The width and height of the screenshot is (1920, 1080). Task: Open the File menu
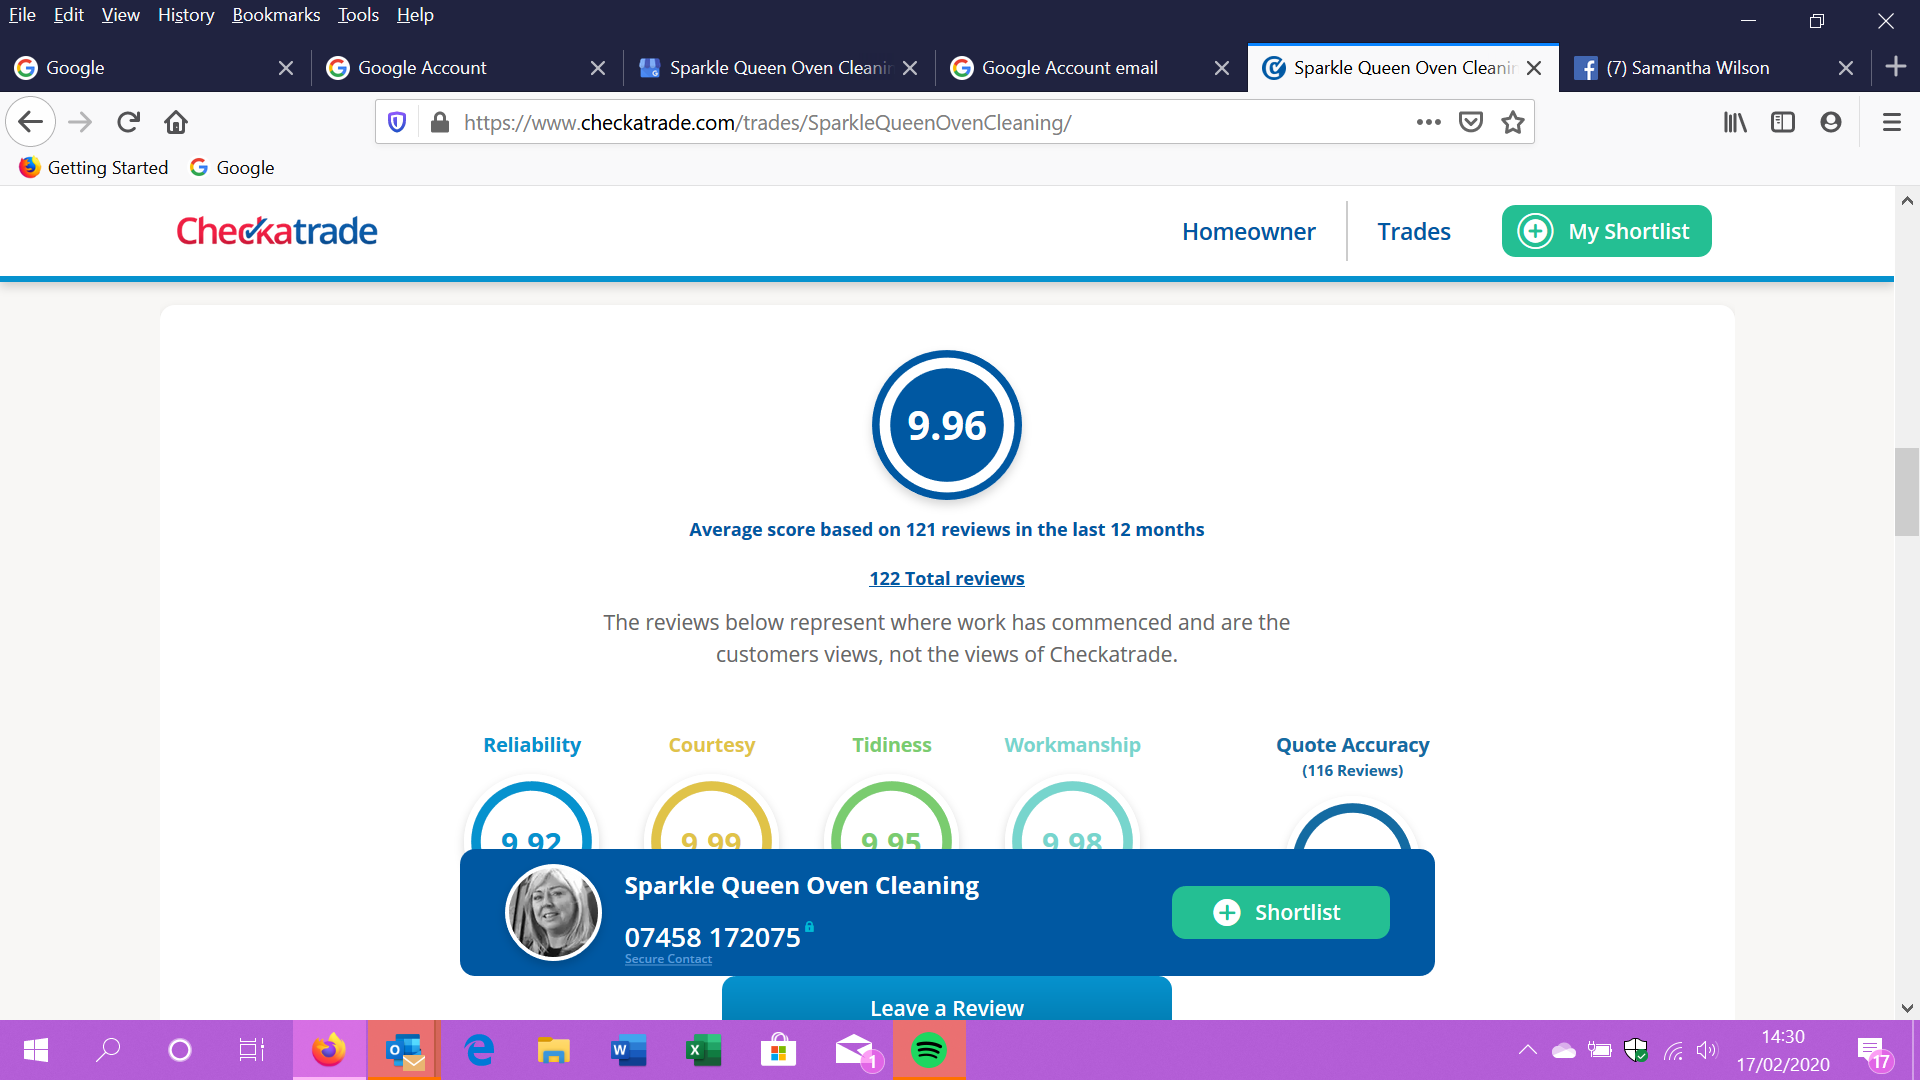22,15
